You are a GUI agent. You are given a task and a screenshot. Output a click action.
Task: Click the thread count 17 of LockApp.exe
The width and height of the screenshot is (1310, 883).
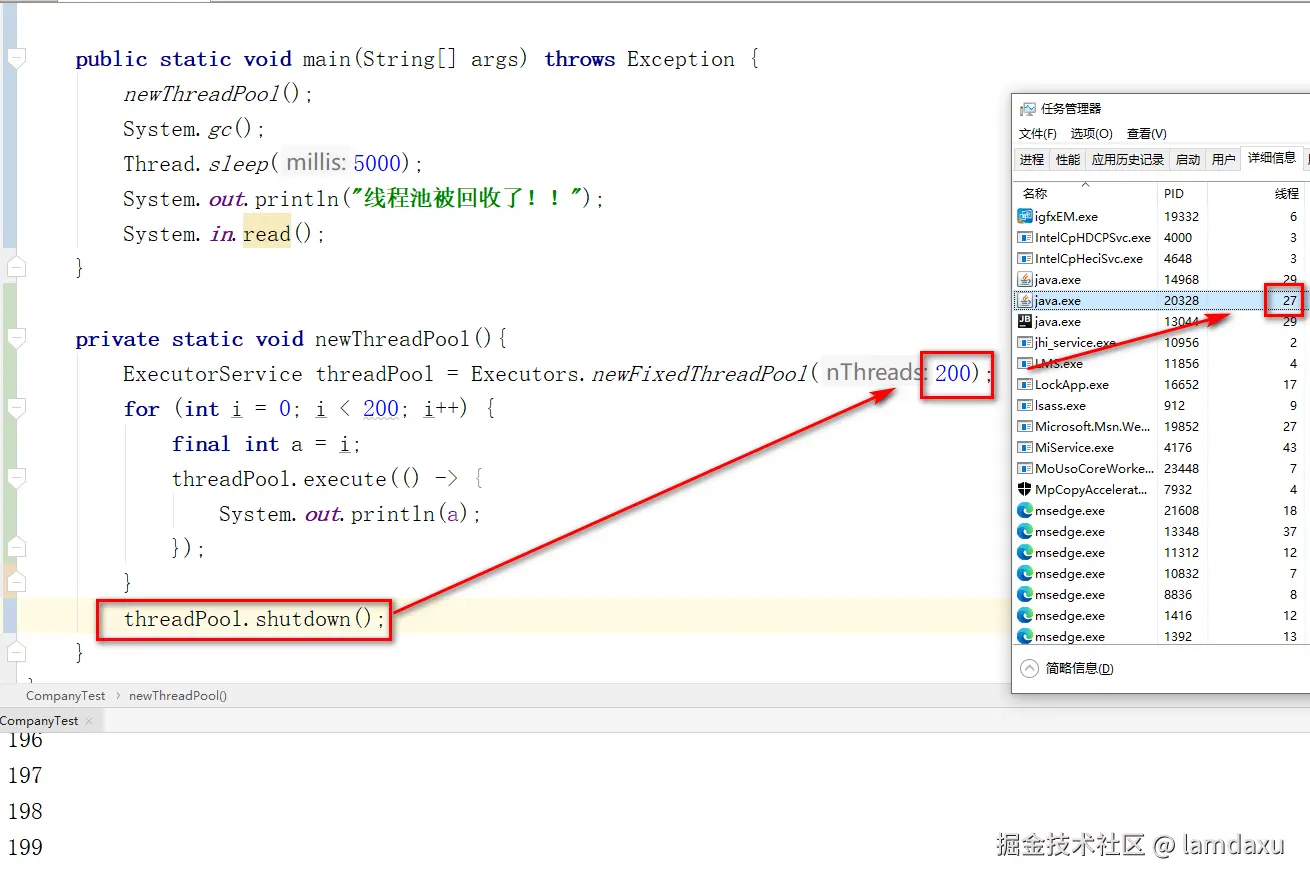coord(1290,384)
